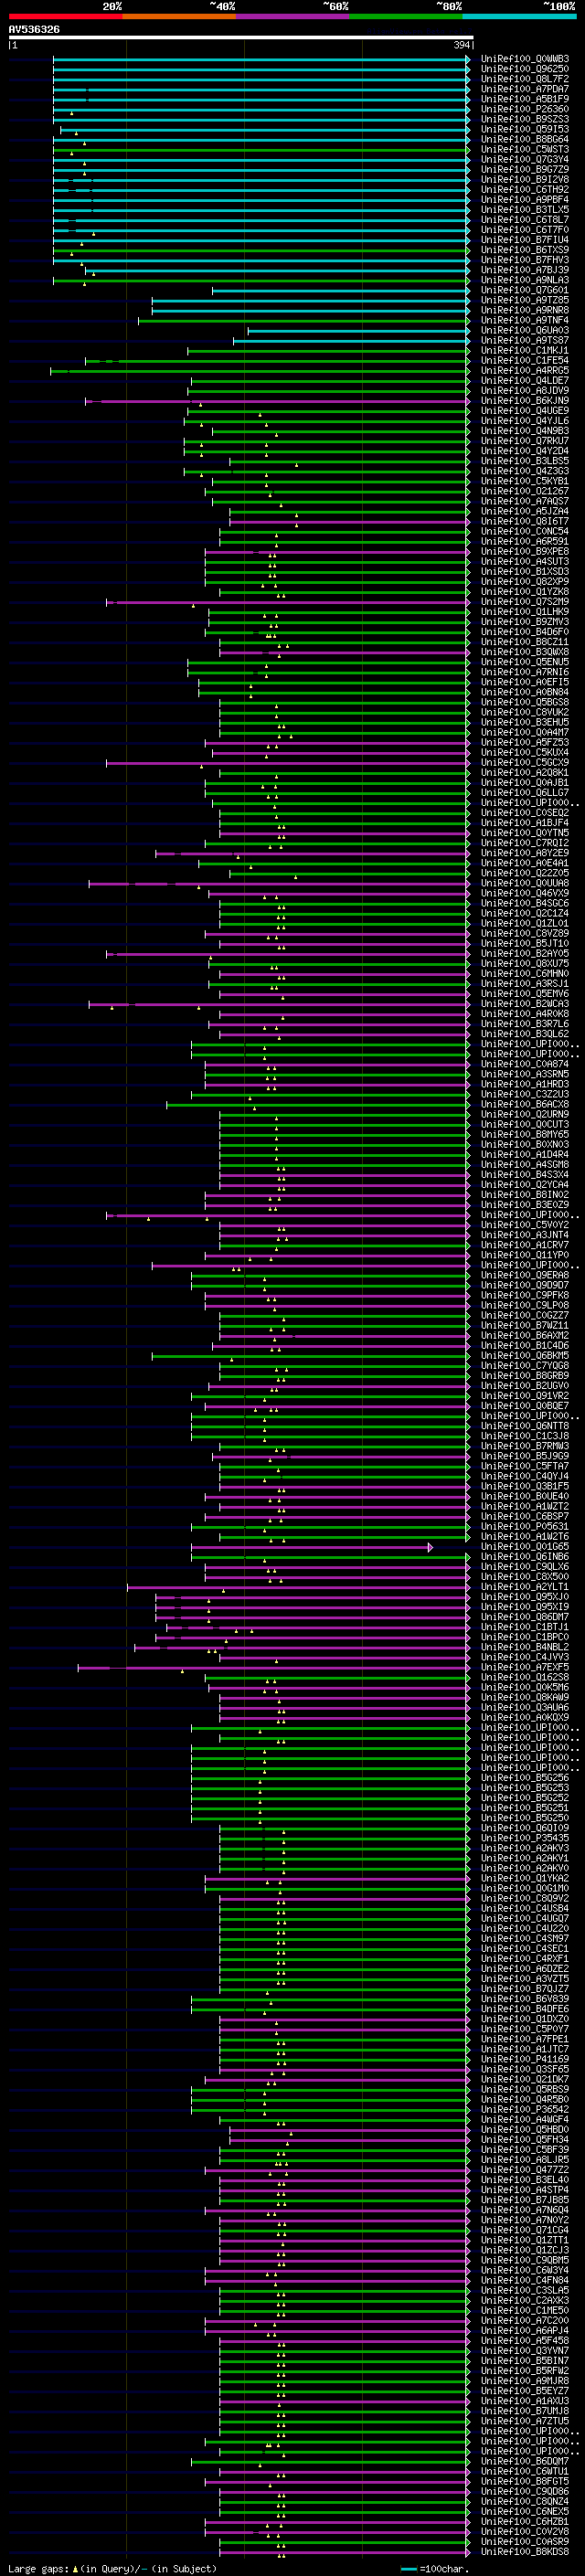Open the UniRef100_A7PDA7 hit link

pos(525,89)
